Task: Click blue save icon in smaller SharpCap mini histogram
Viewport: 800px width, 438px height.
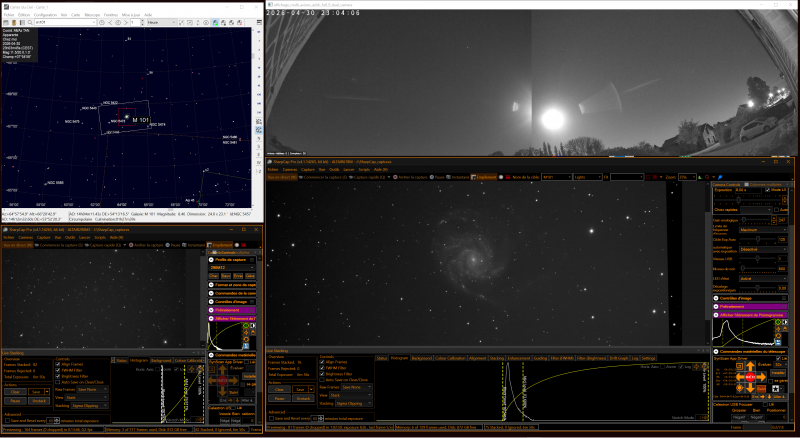Action: coord(246,346)
